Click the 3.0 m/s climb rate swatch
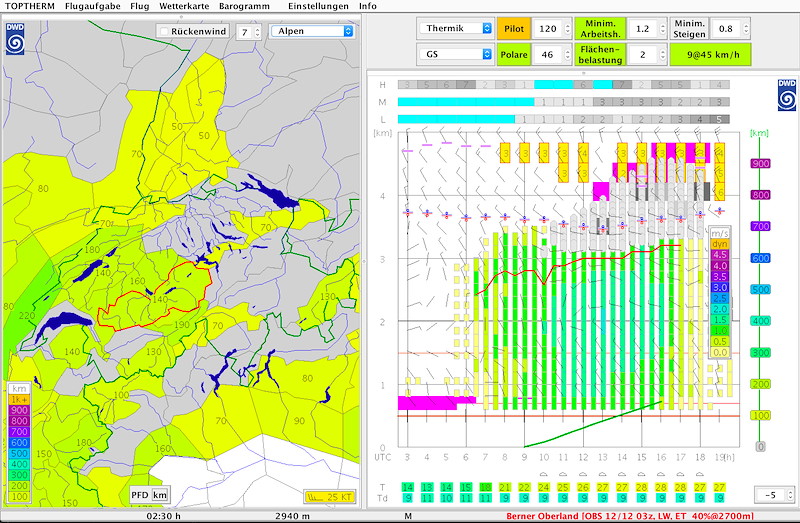The height and width of the screenshot is (523, 800). (719, 287)
